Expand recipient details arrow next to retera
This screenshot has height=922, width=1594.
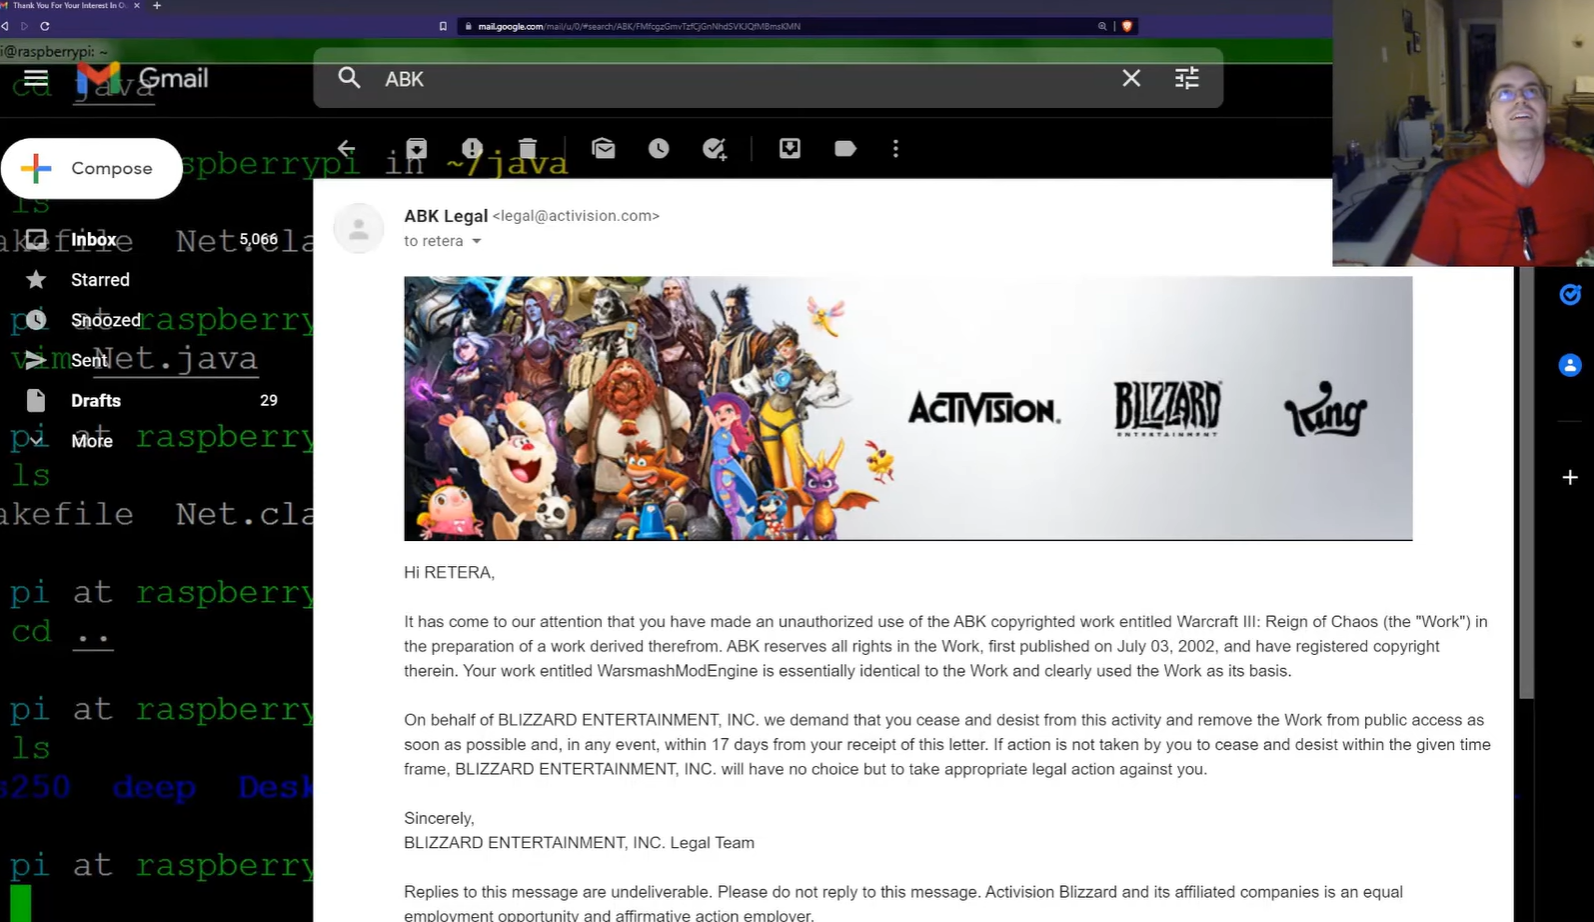(477, 241)
